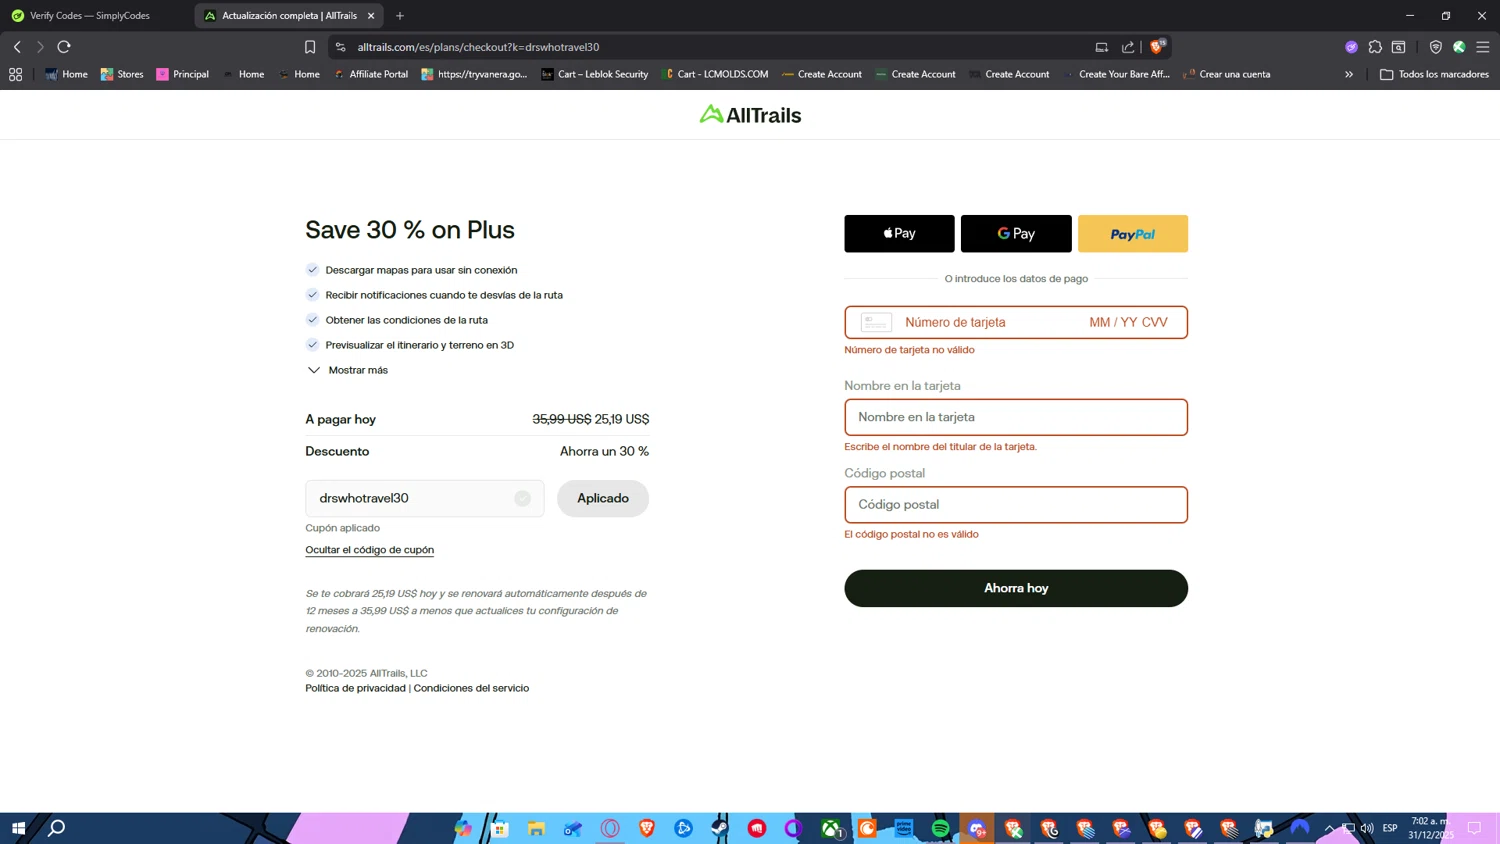1500x844 pixels.
Task: Open the Windows Start menu
Action: (18, 828)
